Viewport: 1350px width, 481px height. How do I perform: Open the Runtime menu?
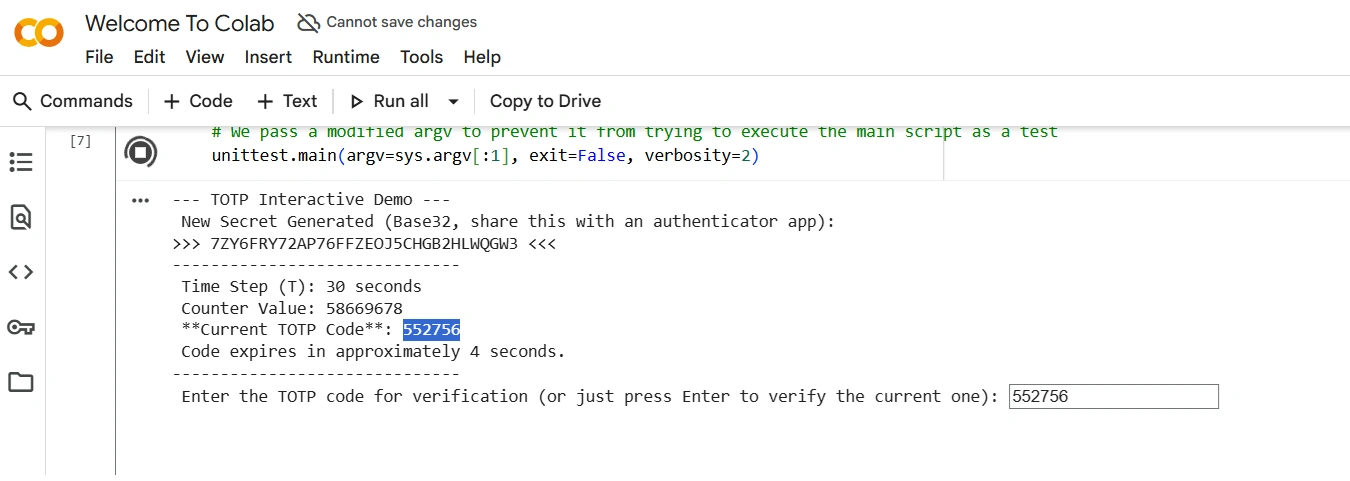[346, 57]
